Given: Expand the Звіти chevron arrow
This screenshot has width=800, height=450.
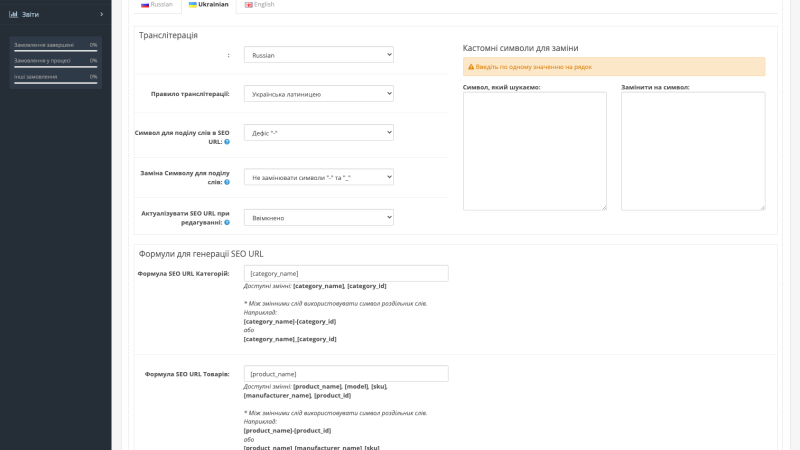Looking at the screenshot, I should point(102,14).
